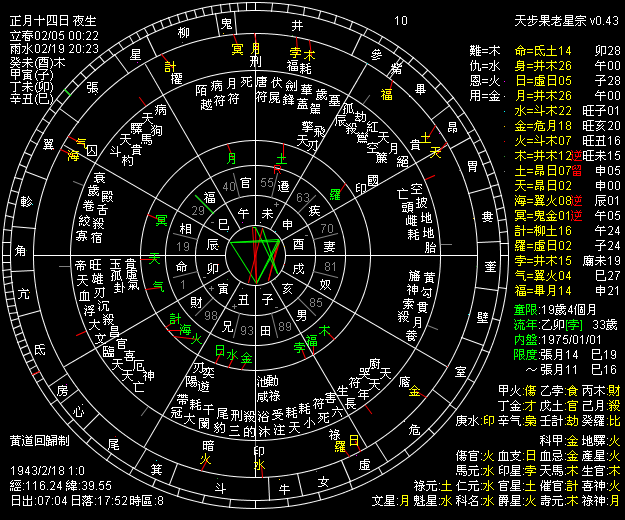Select the 鬼 mansion in the outer ring
Viewport: 625px width, 520px height.
click(226, 23)
